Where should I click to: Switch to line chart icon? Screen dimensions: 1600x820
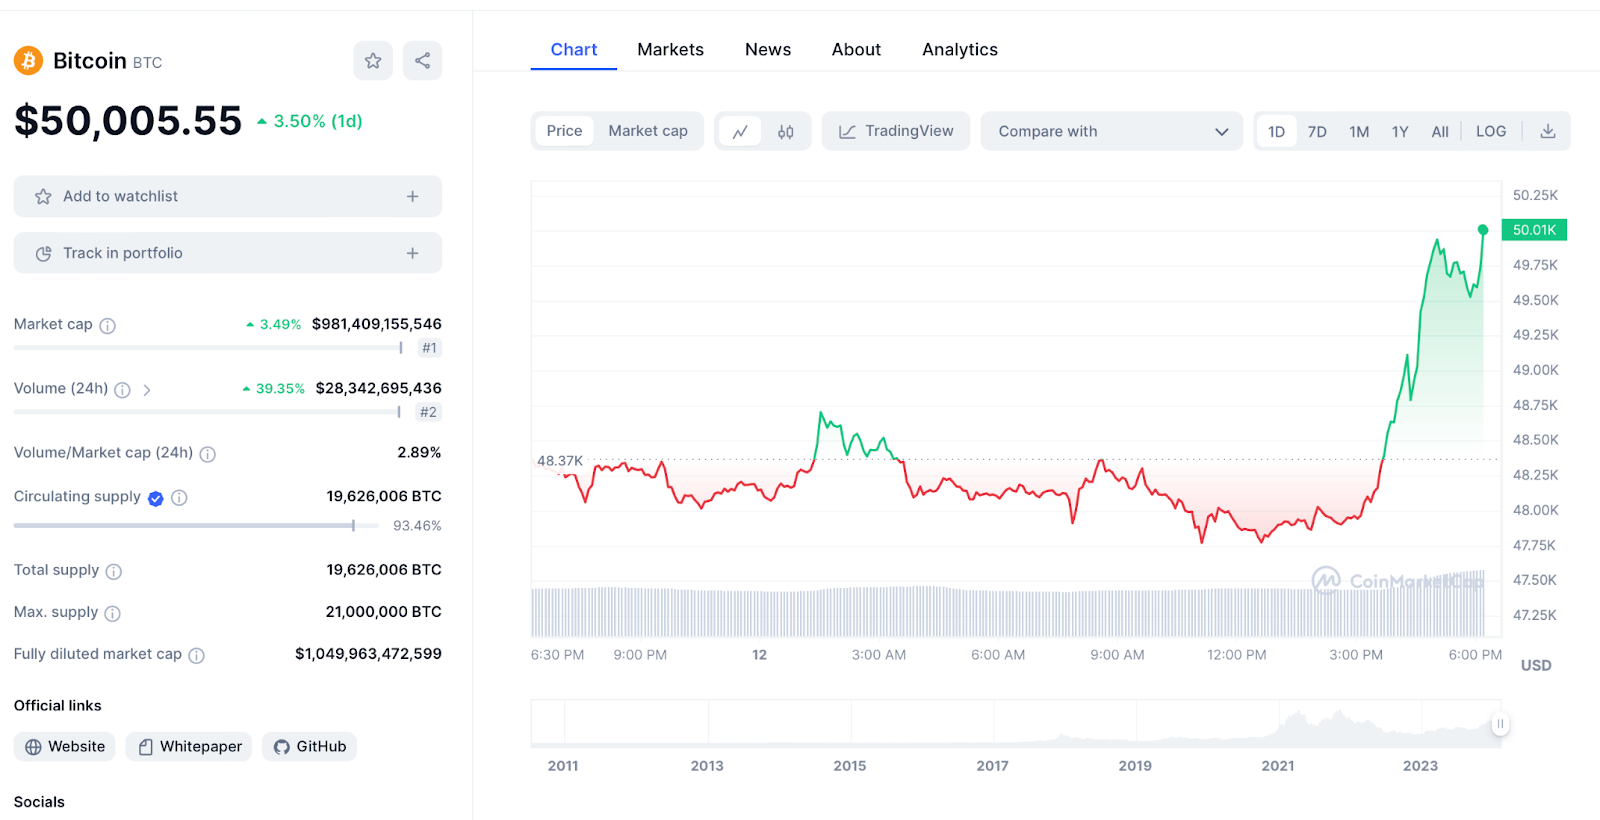click(740, 132)
